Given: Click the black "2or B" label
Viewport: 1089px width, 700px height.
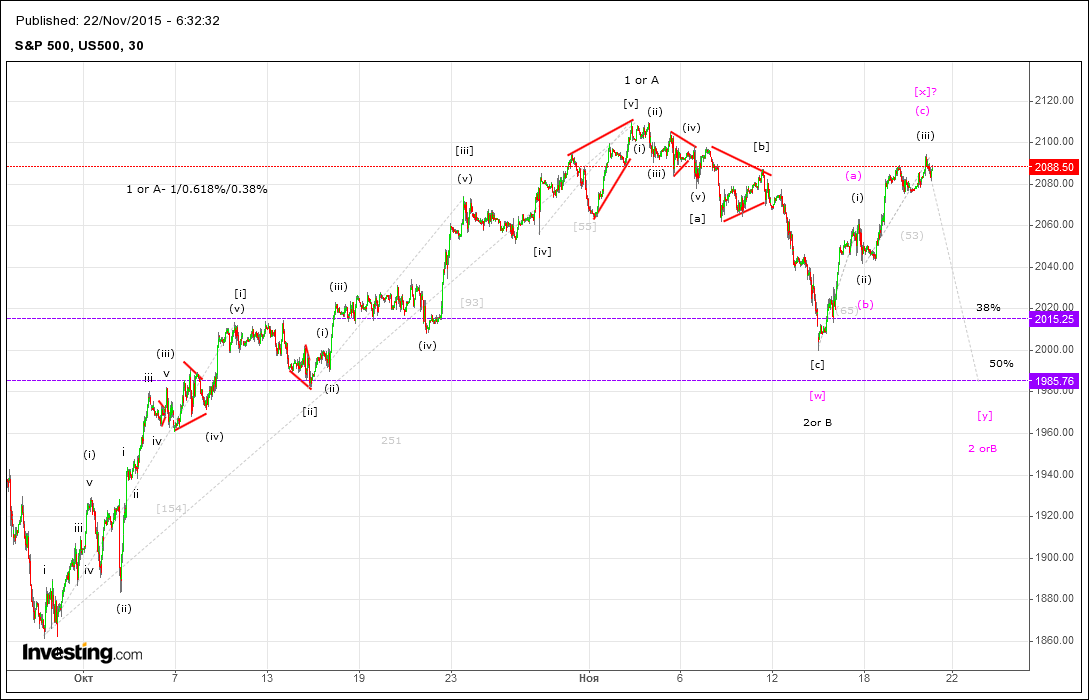Looking at the screenshot, I should coord(817,422).
